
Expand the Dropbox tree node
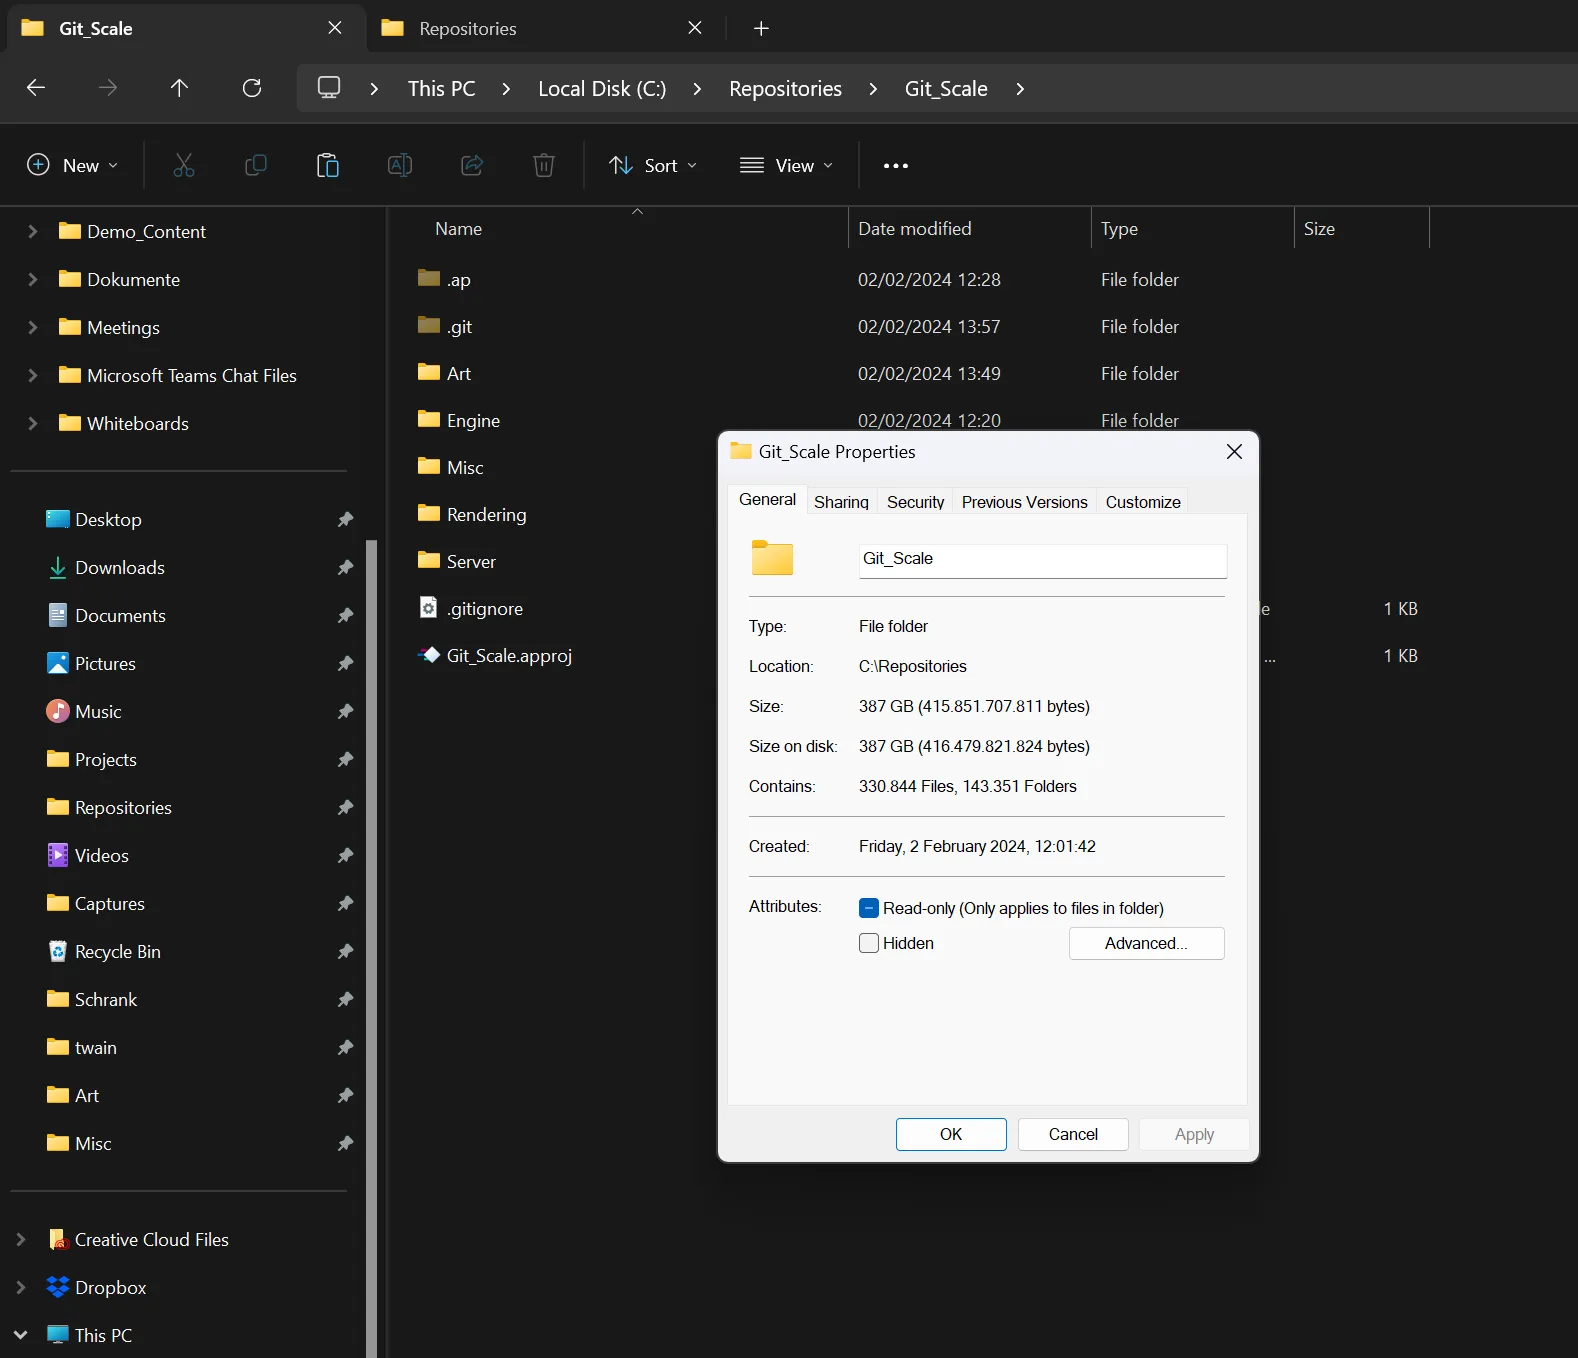pyautogui.click(x=21, y=1287)
